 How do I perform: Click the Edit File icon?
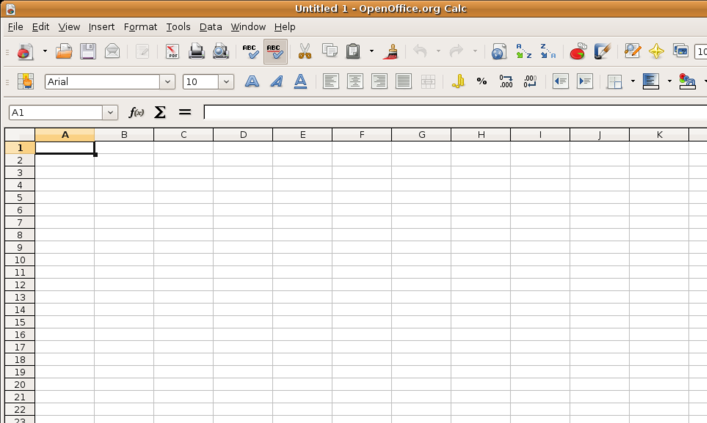click(x=142, y=51)
